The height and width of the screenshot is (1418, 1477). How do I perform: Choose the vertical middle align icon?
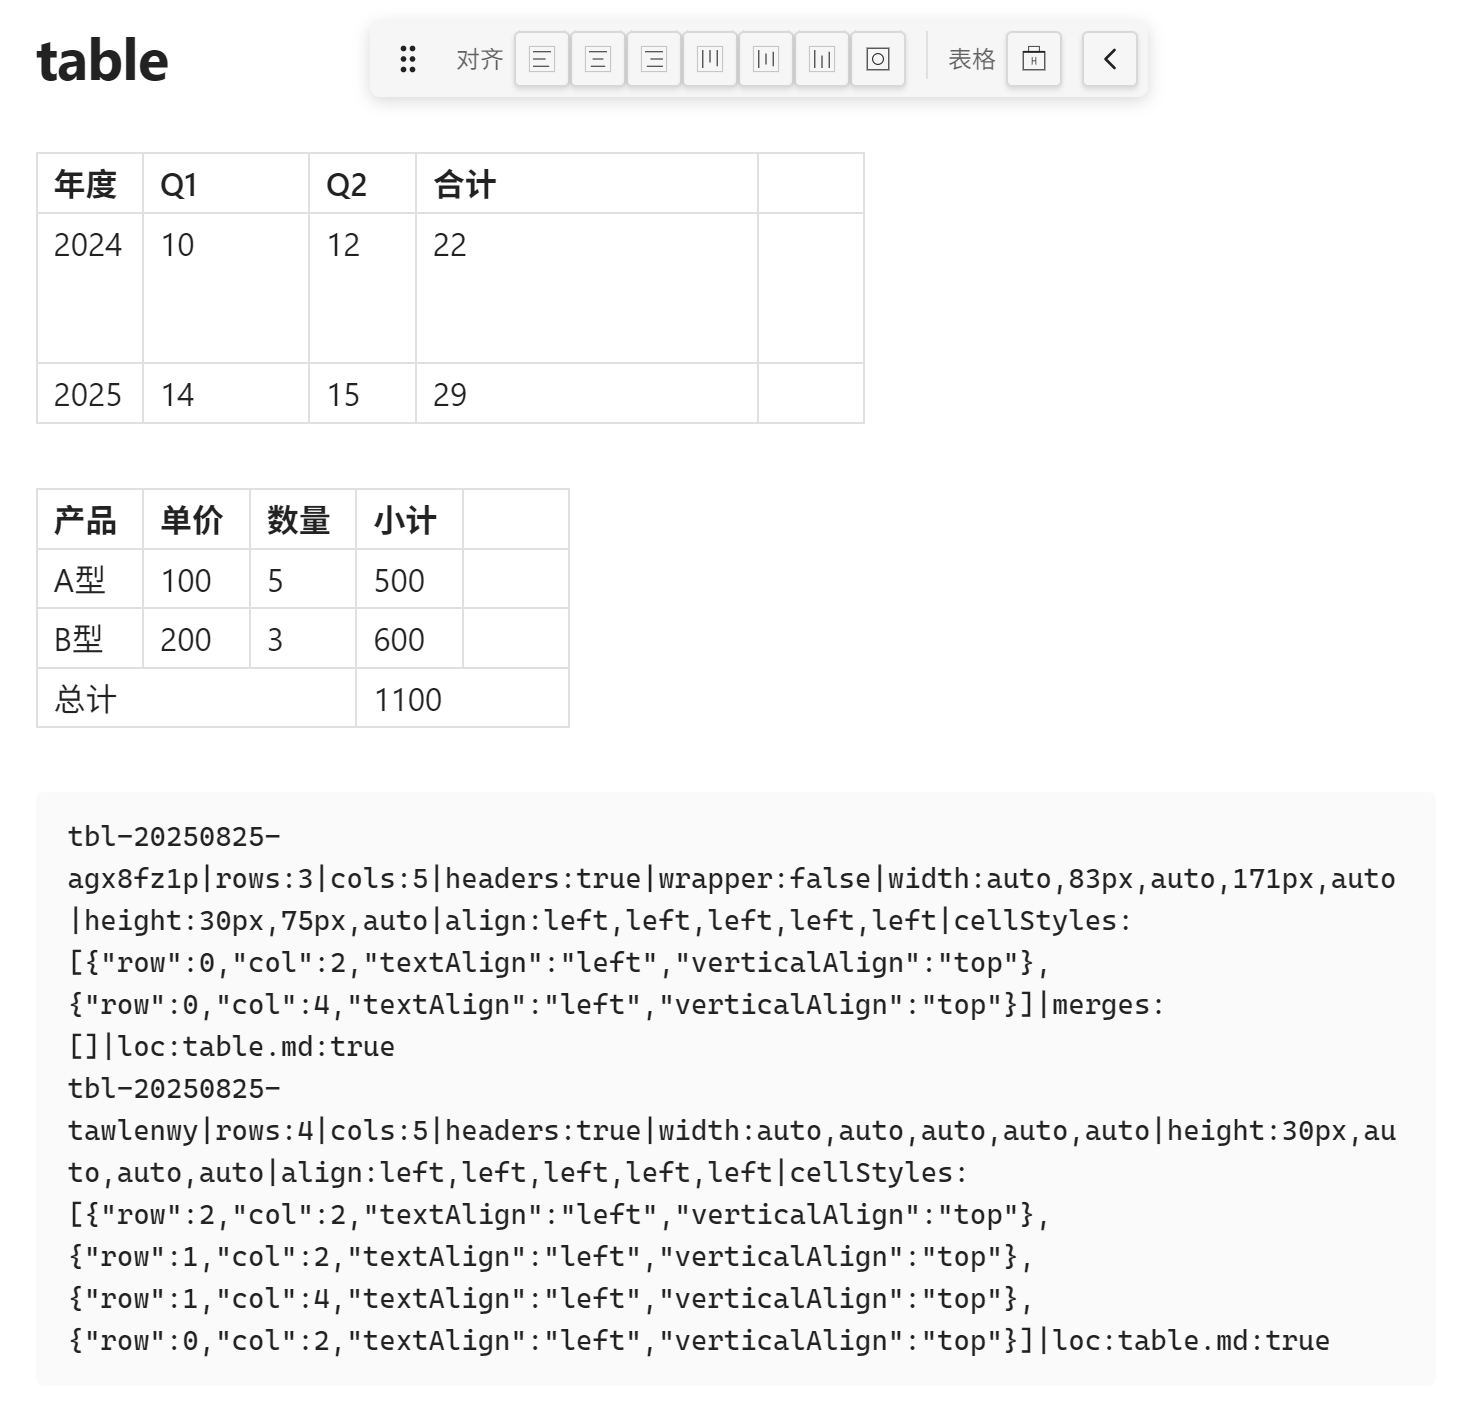(766, 59)
